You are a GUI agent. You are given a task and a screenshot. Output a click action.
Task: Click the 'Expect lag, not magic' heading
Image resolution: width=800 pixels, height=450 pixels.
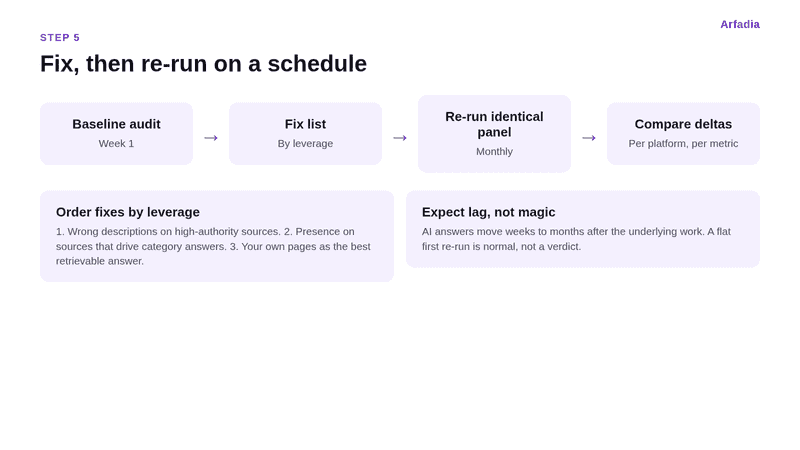tap(488, 212)
